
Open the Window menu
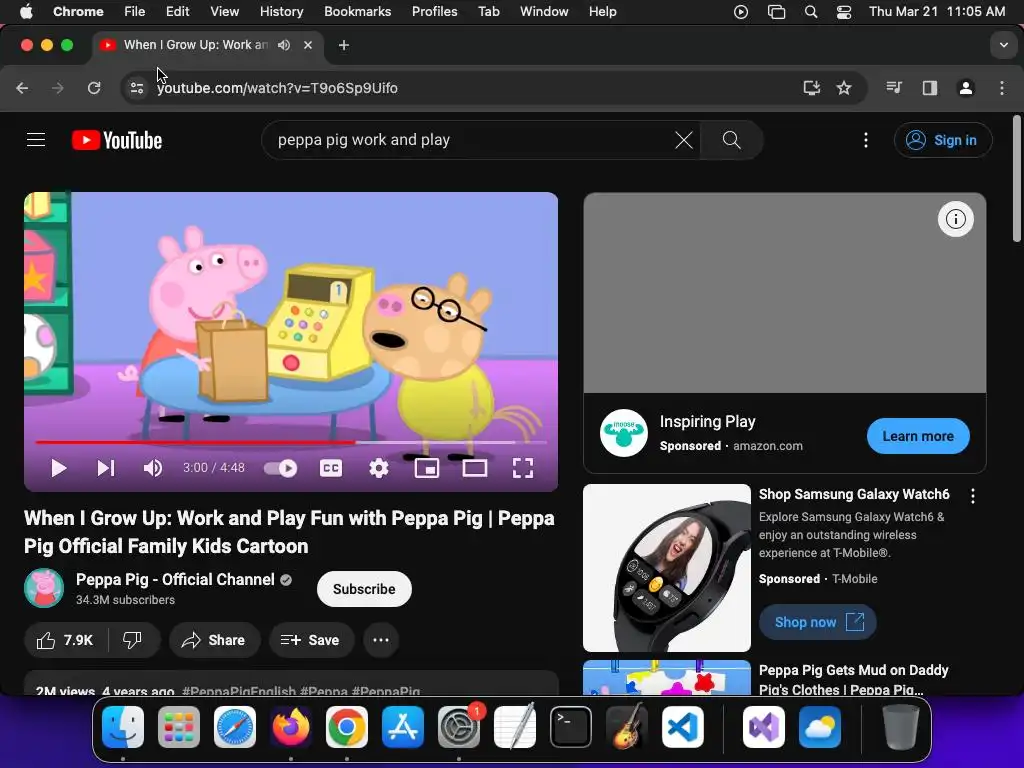point(544,11)
